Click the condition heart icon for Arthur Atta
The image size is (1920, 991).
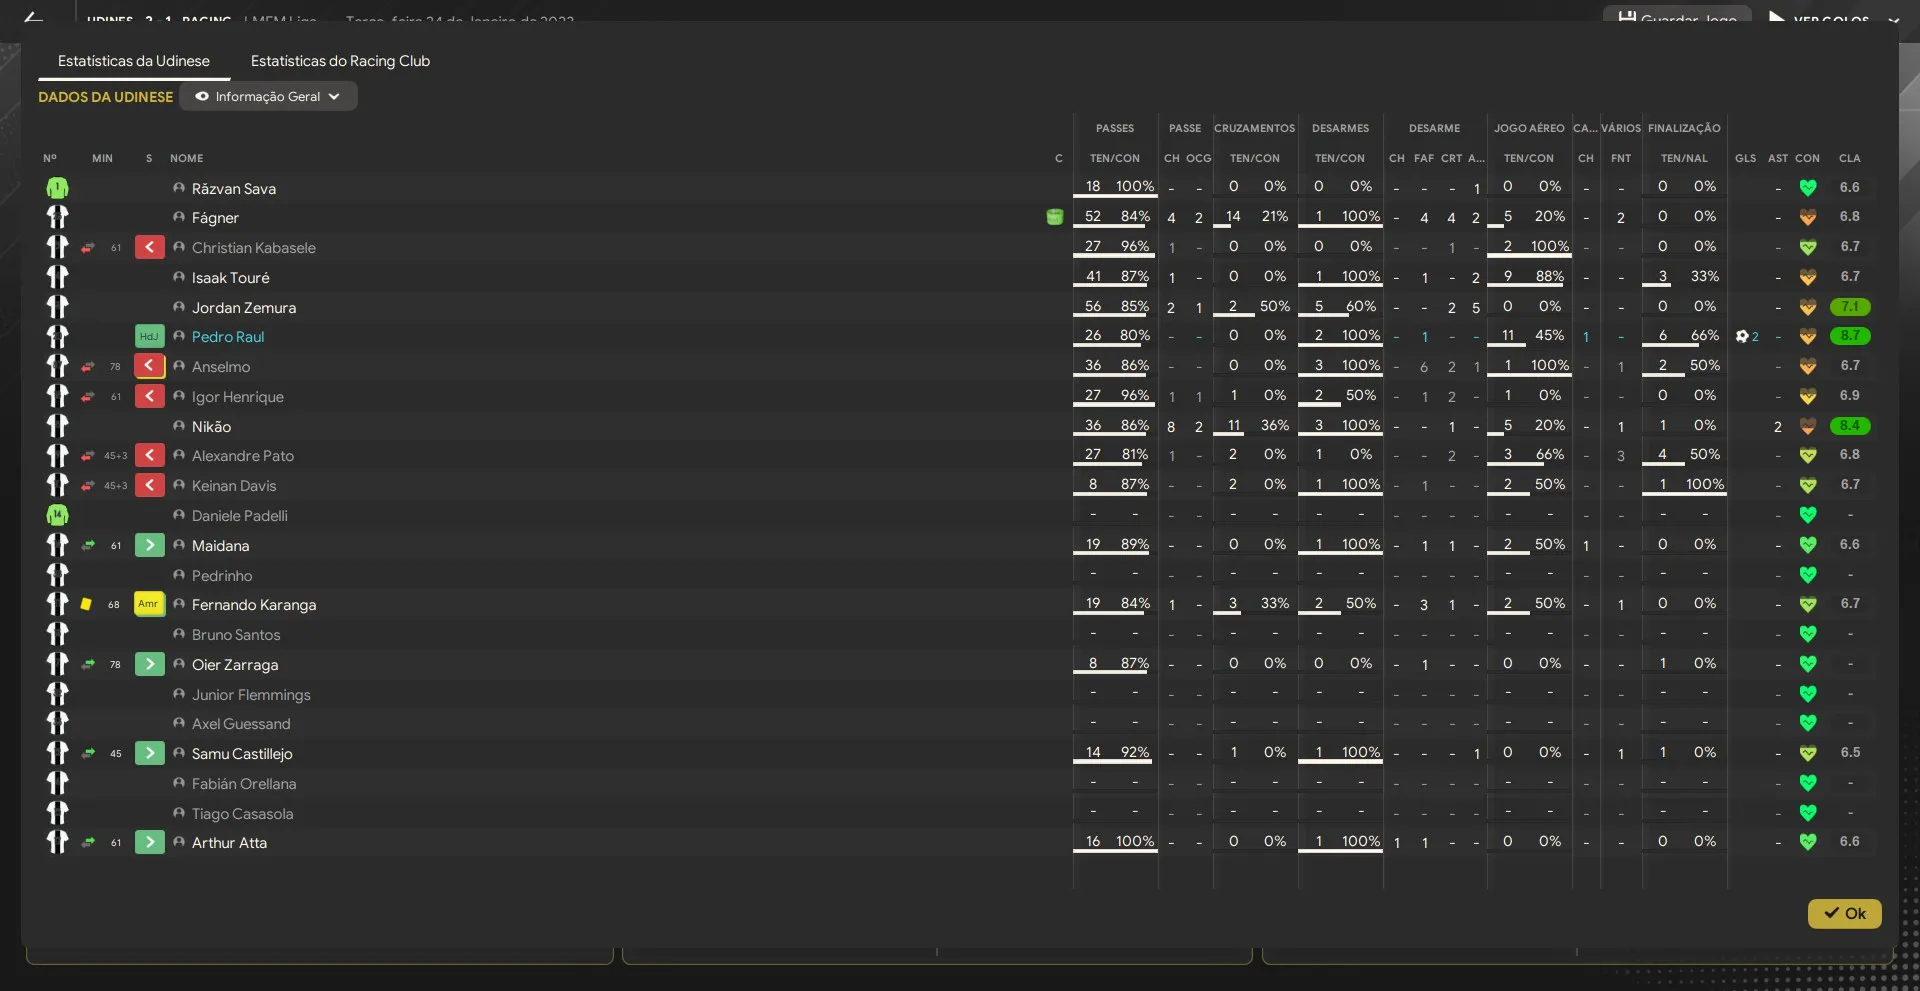pos(1807,843)
